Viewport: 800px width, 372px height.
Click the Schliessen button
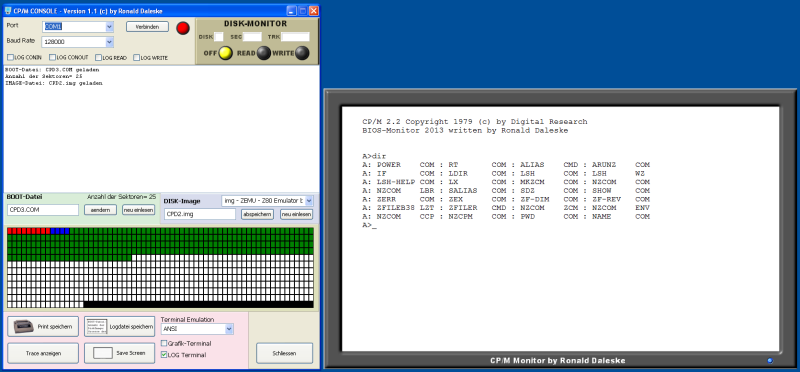point(284,353)
